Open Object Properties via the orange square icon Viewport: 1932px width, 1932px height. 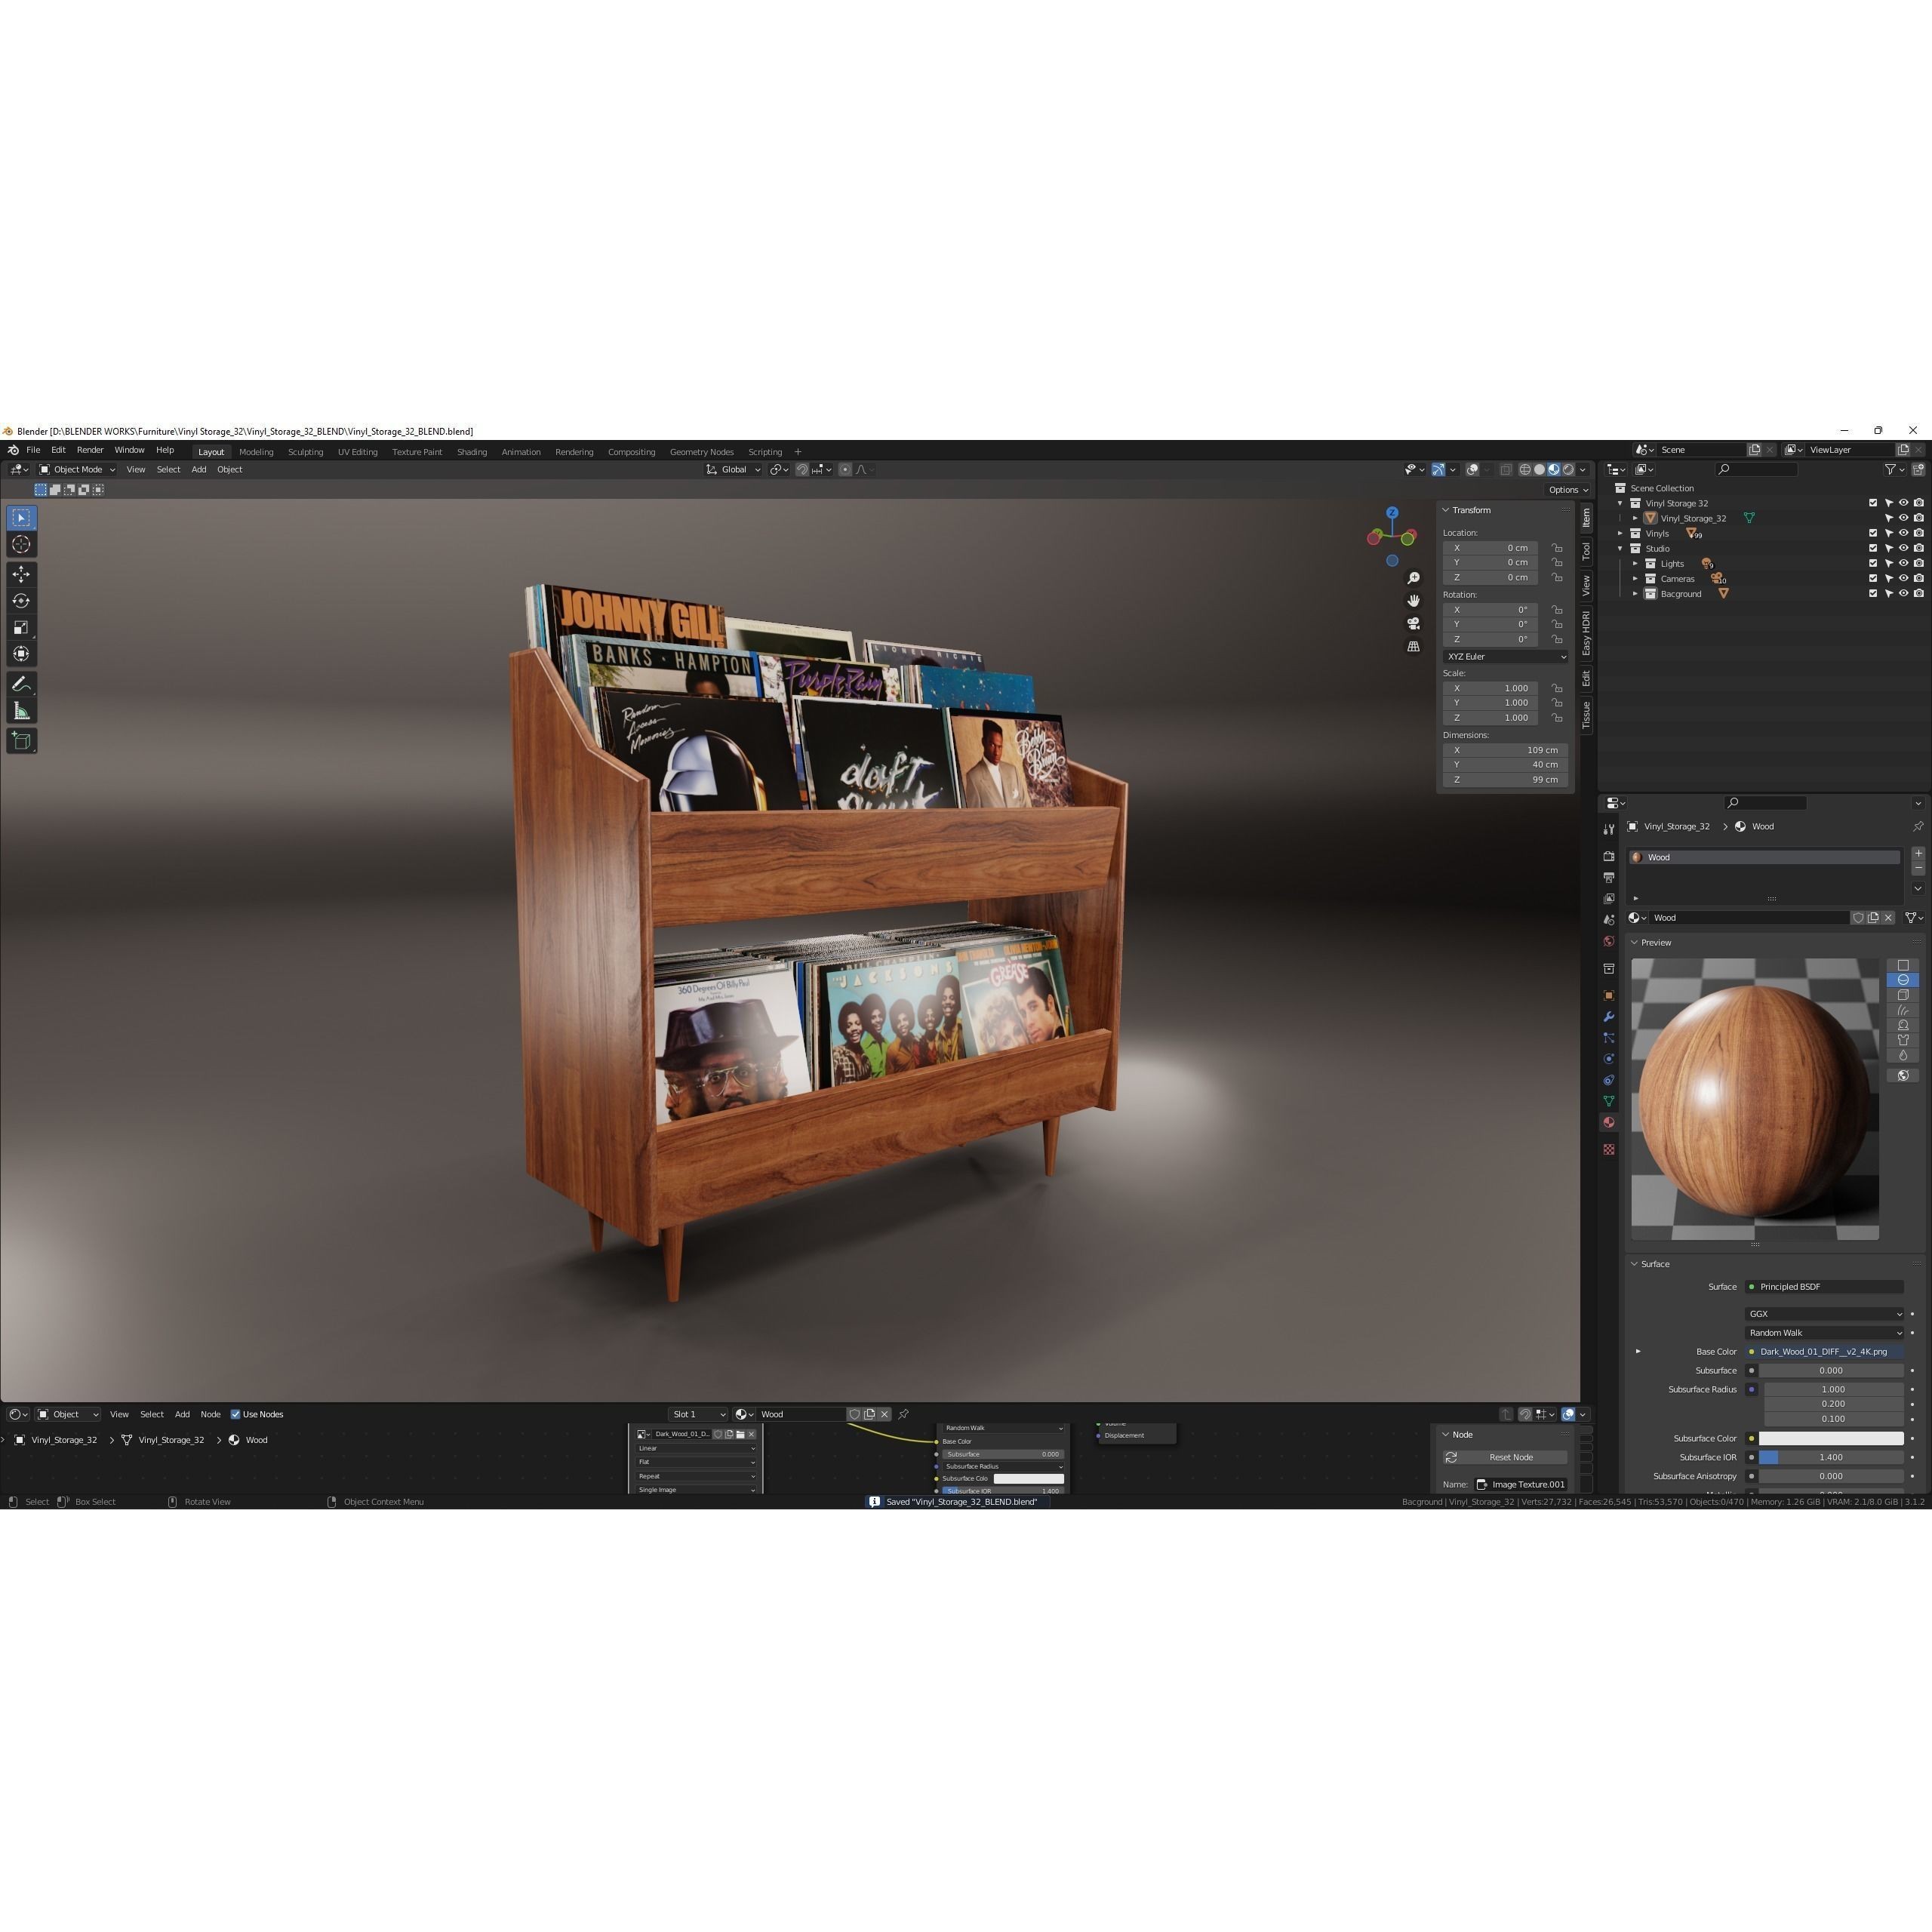pyautogui.click(x=1609, y=995)
